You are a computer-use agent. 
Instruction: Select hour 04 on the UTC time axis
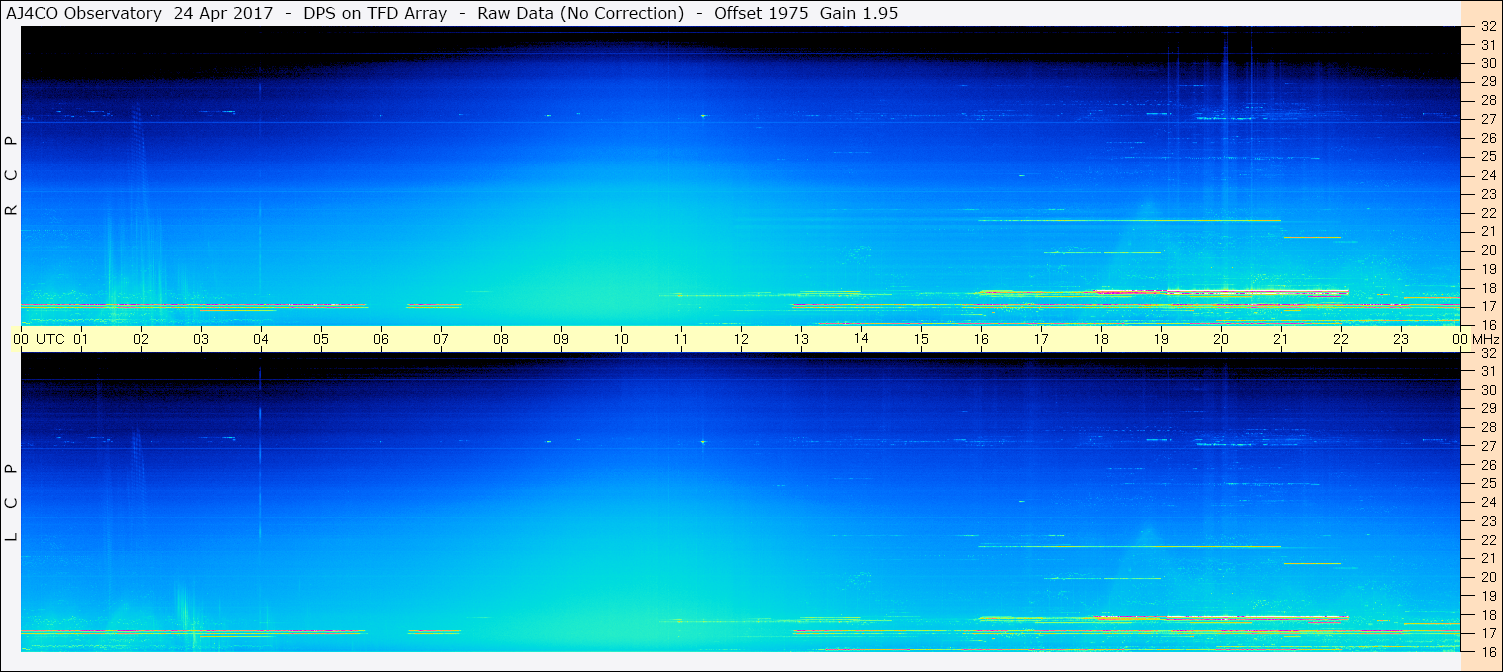[x=261, y=339]
